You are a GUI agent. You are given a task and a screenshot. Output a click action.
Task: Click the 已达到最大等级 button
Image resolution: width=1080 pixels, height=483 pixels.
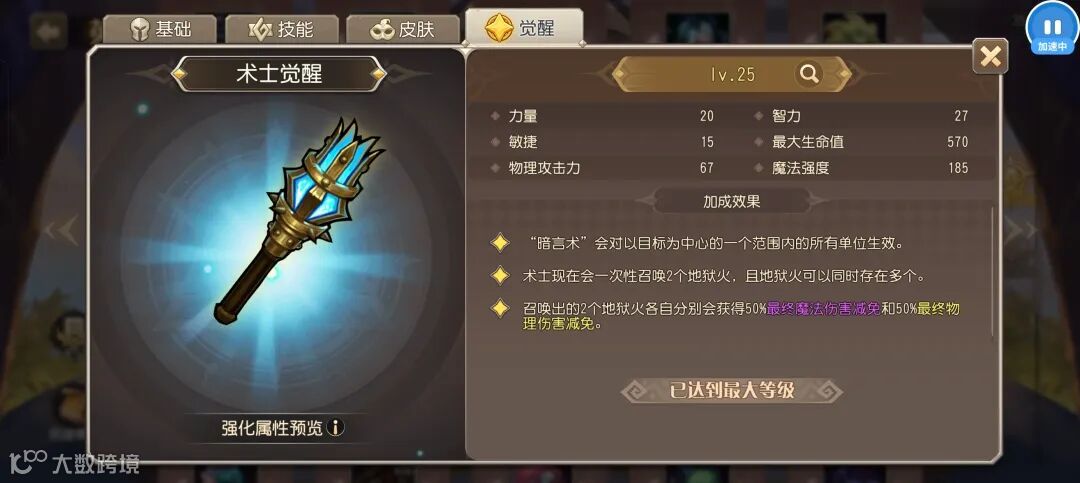click(732, 391)
